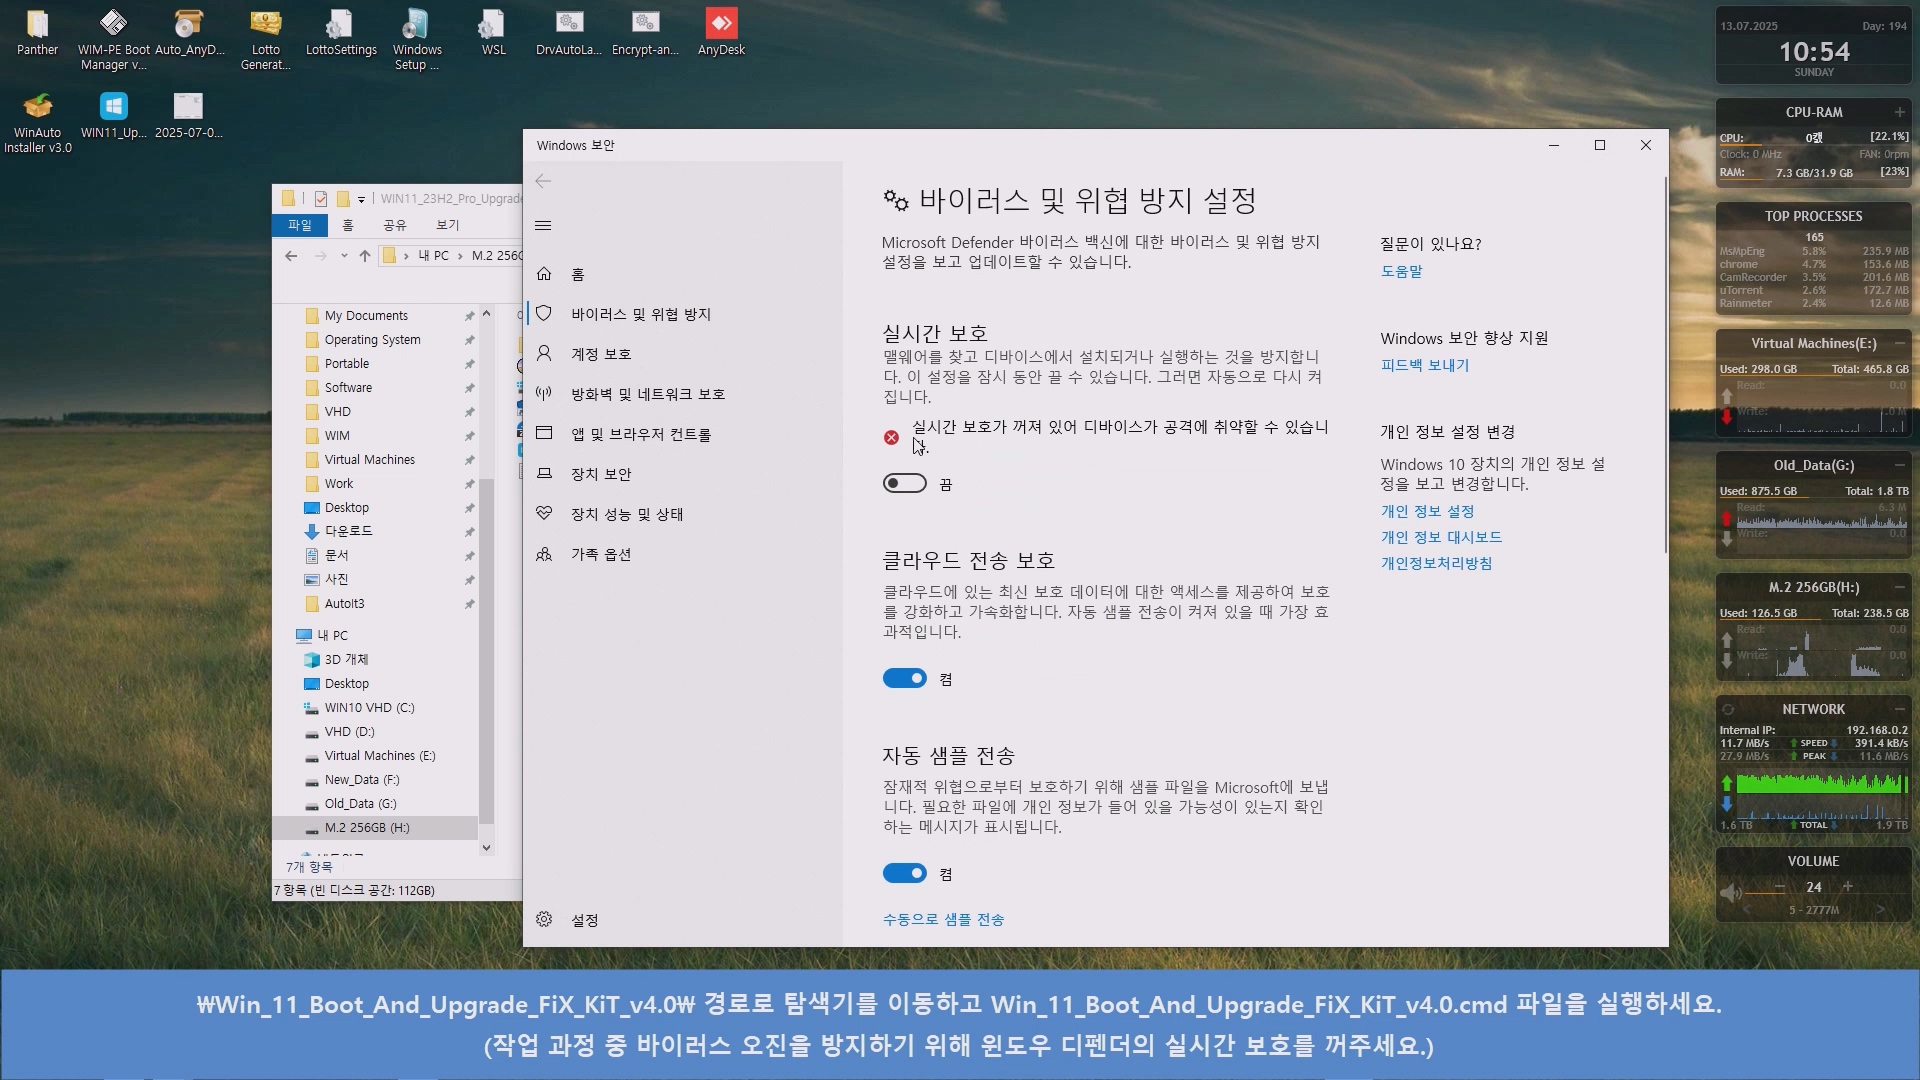Open app and browser control icon
Viewport: 1920px width, 1080px height.
pos(544,434)
